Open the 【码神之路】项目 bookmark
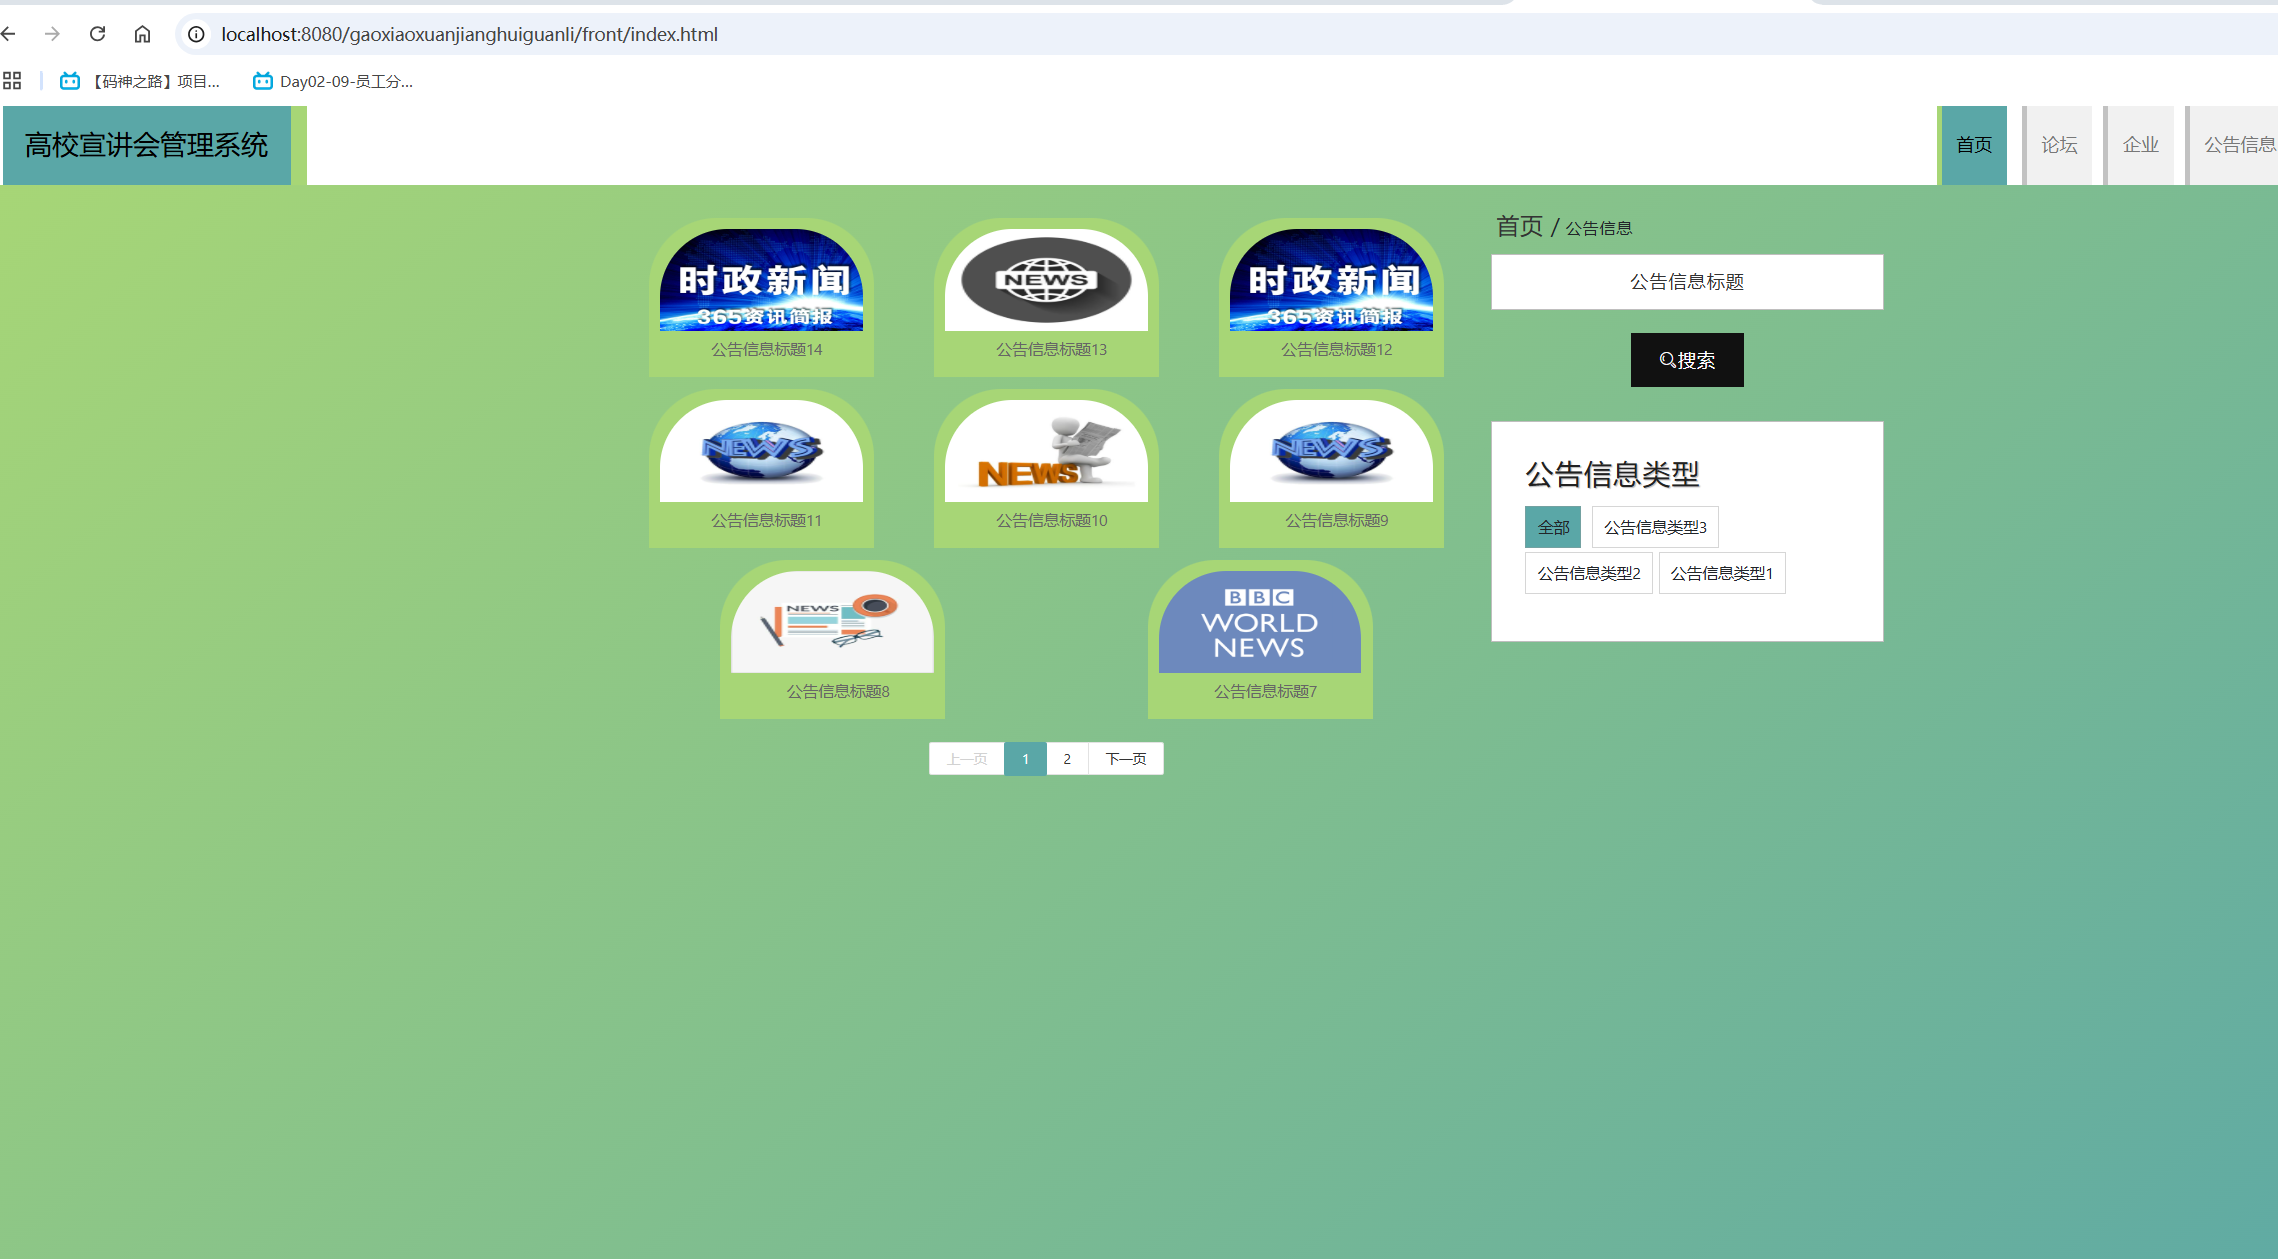Screen dimensions: 2278x1259 pos(140,81)
